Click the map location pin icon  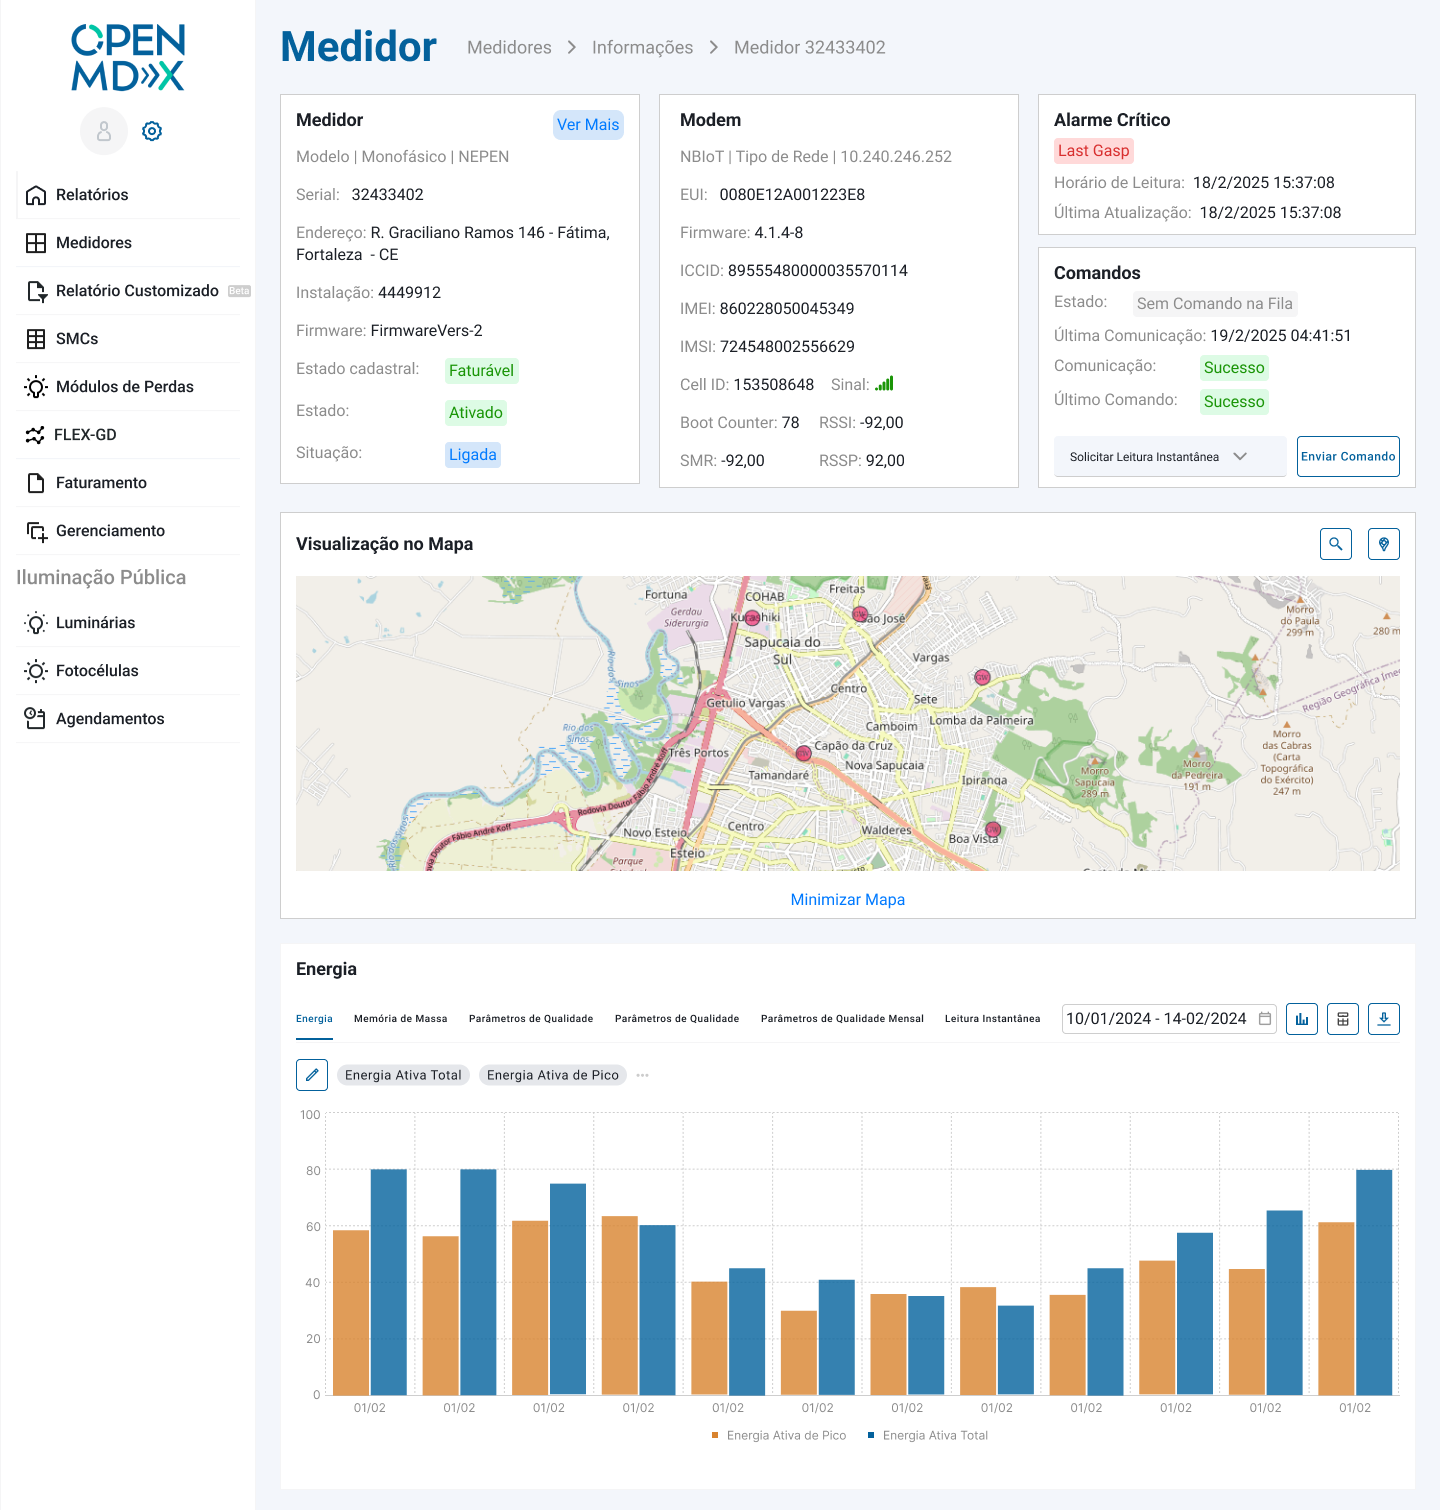click(x=1384, y=544)
